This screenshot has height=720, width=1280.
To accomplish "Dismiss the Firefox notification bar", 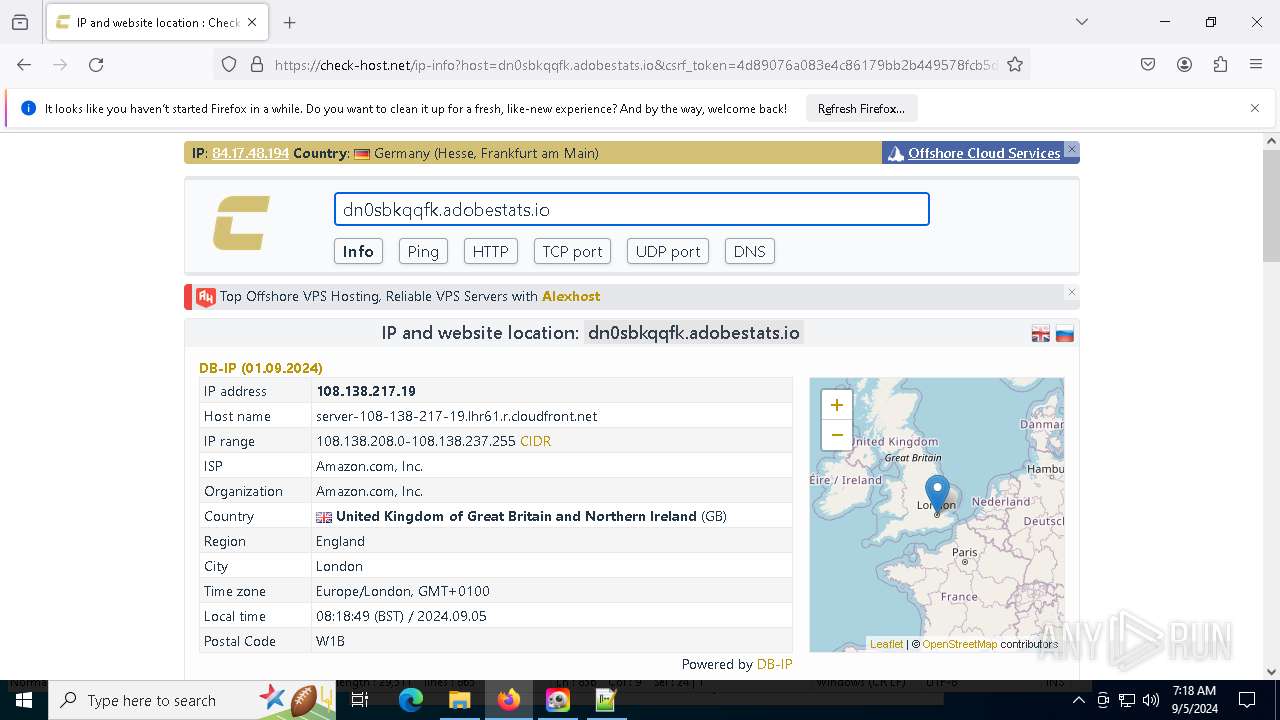I will 1255,108.
